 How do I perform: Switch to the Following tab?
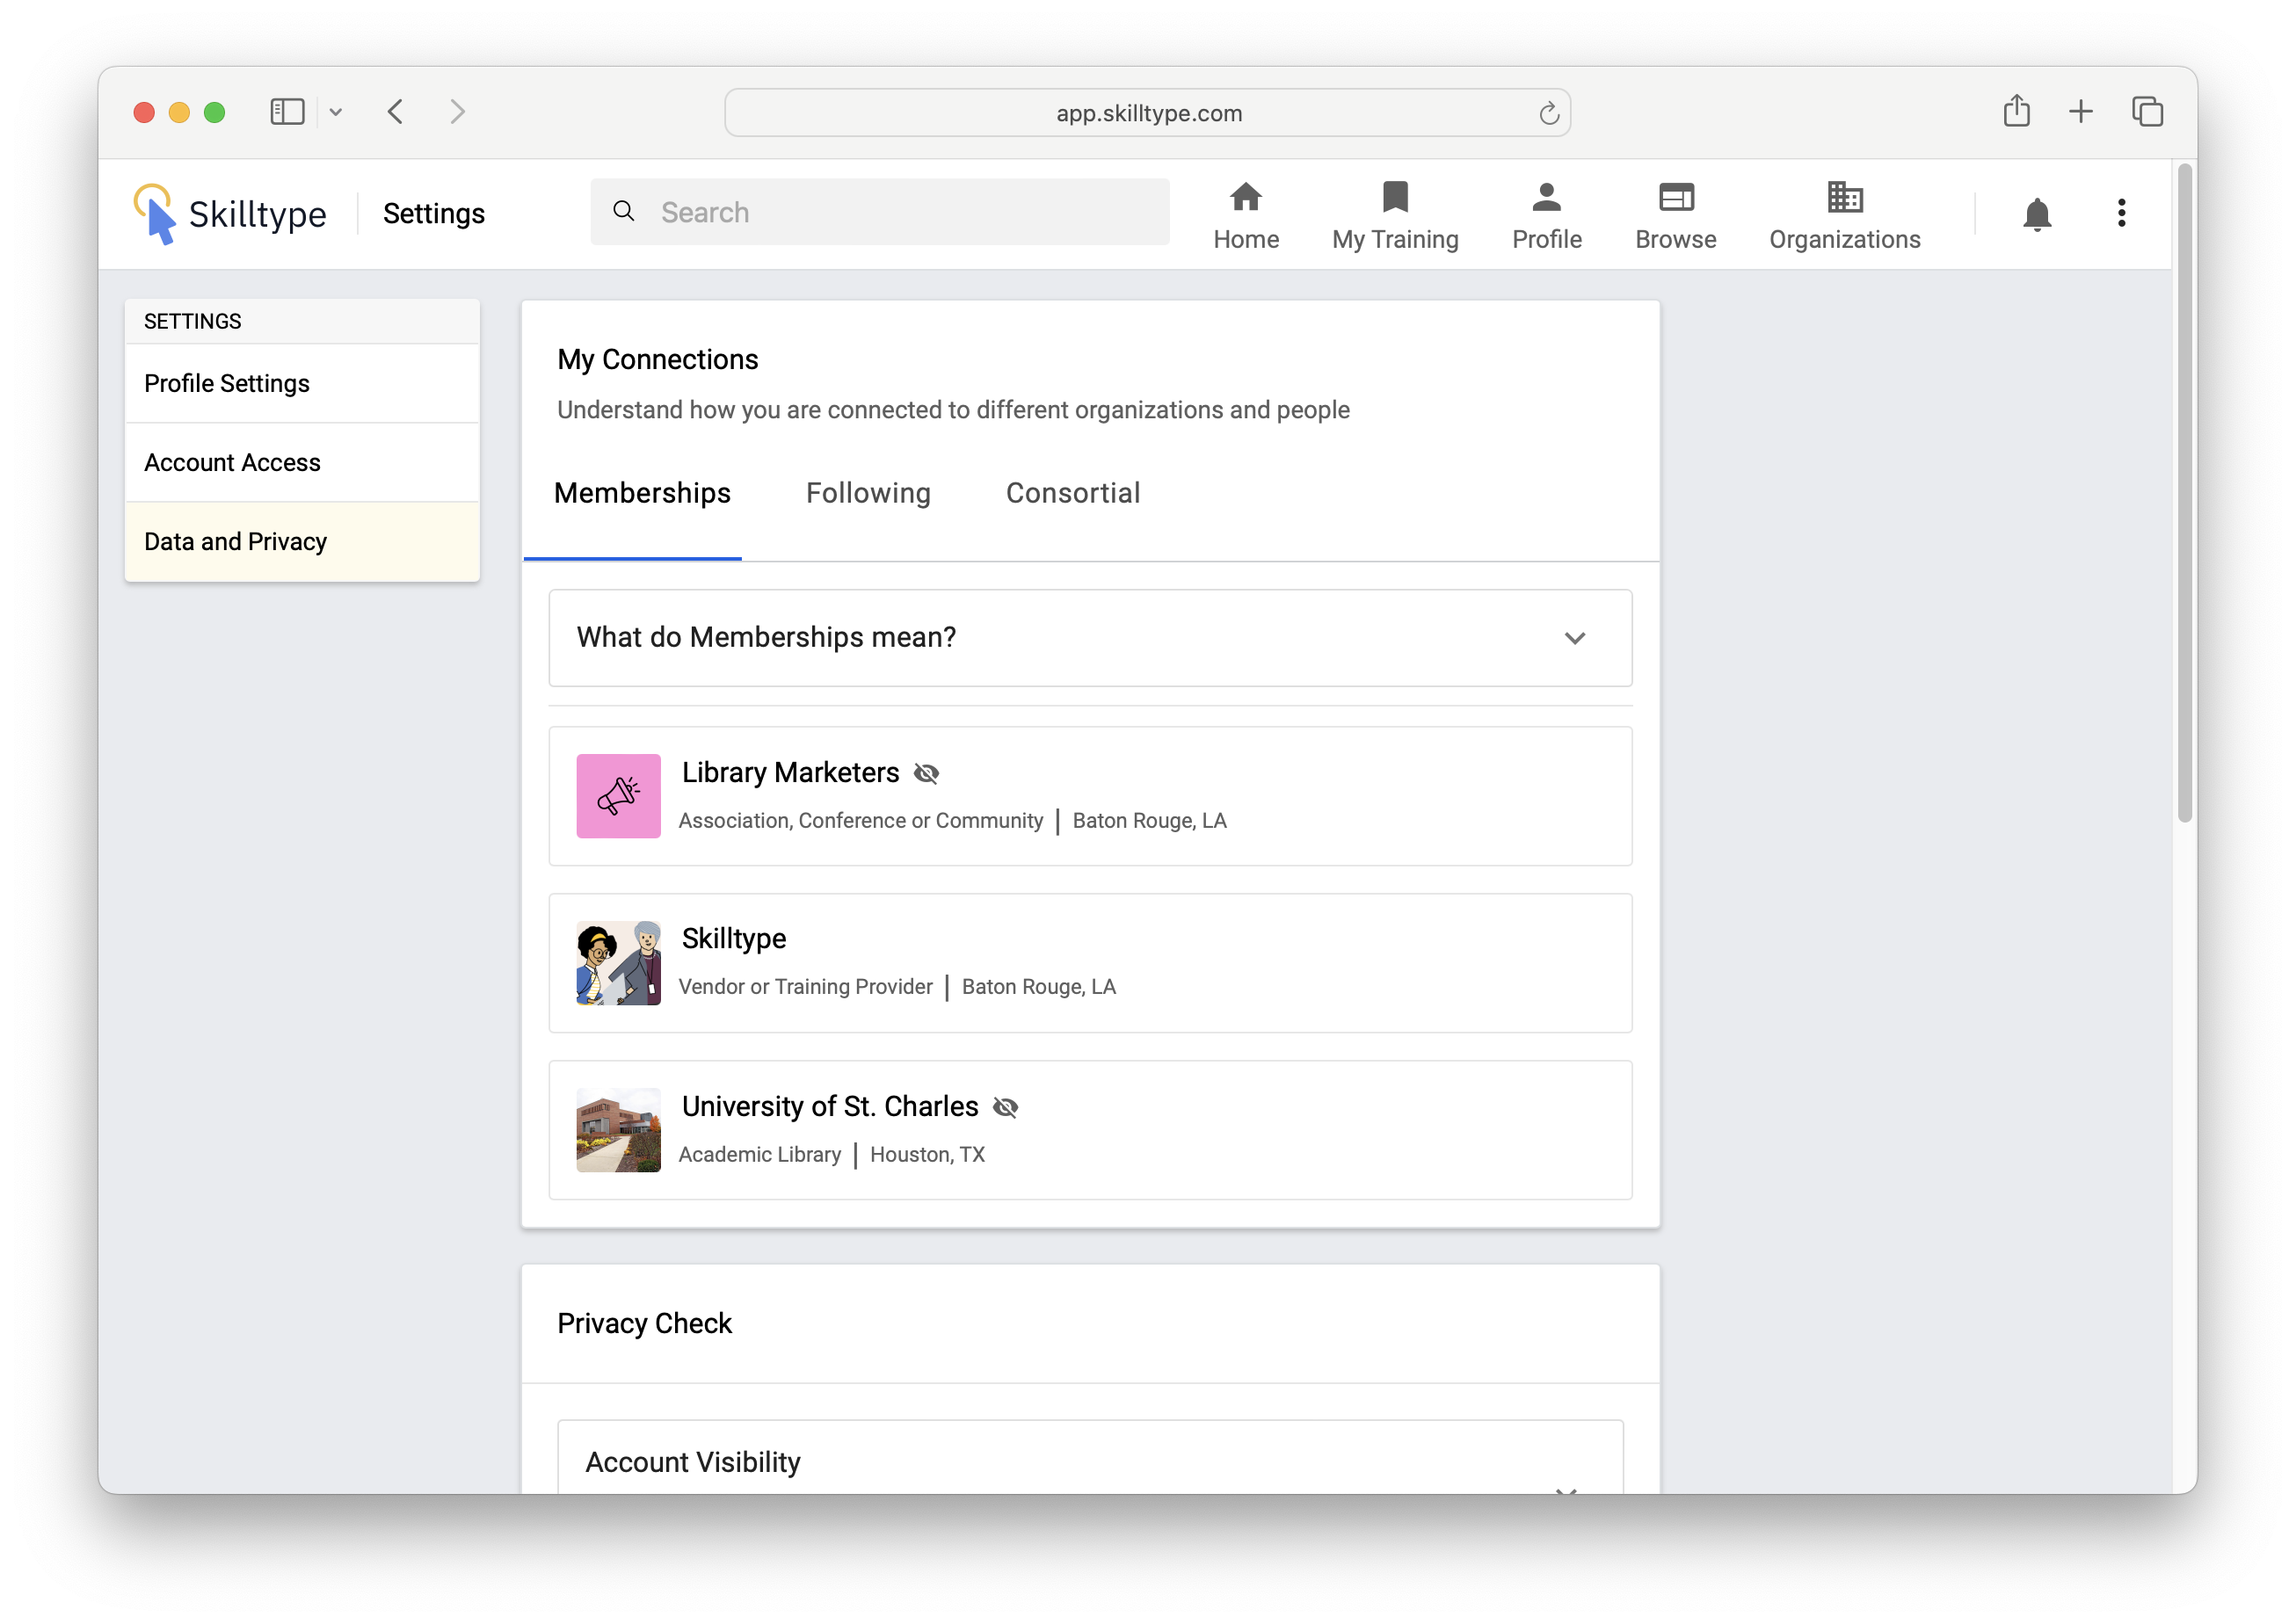point(867,493)
